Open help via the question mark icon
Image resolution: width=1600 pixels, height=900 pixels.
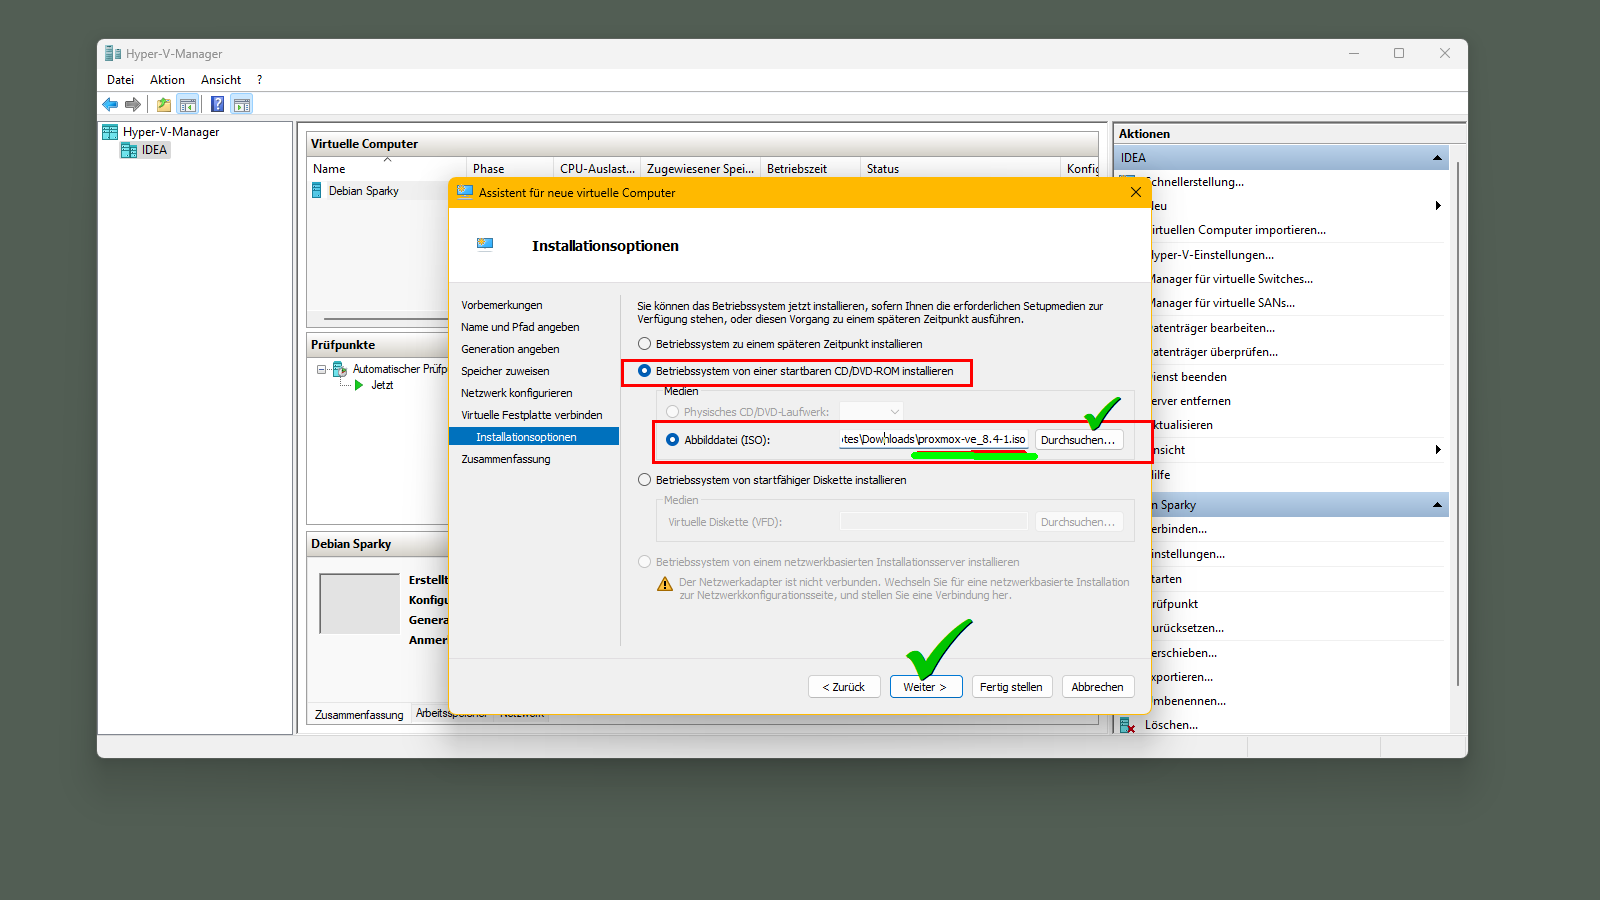coord(217,104)
